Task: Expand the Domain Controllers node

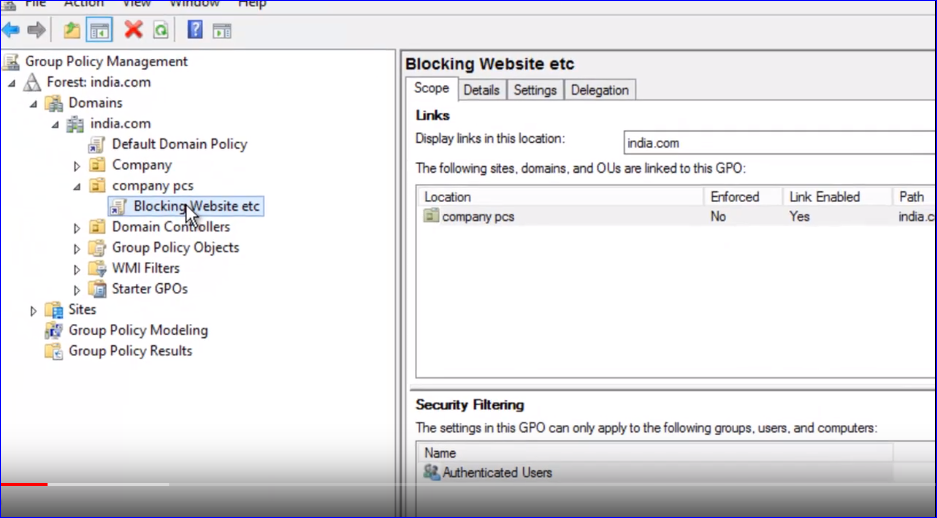Action: point(76,228)
